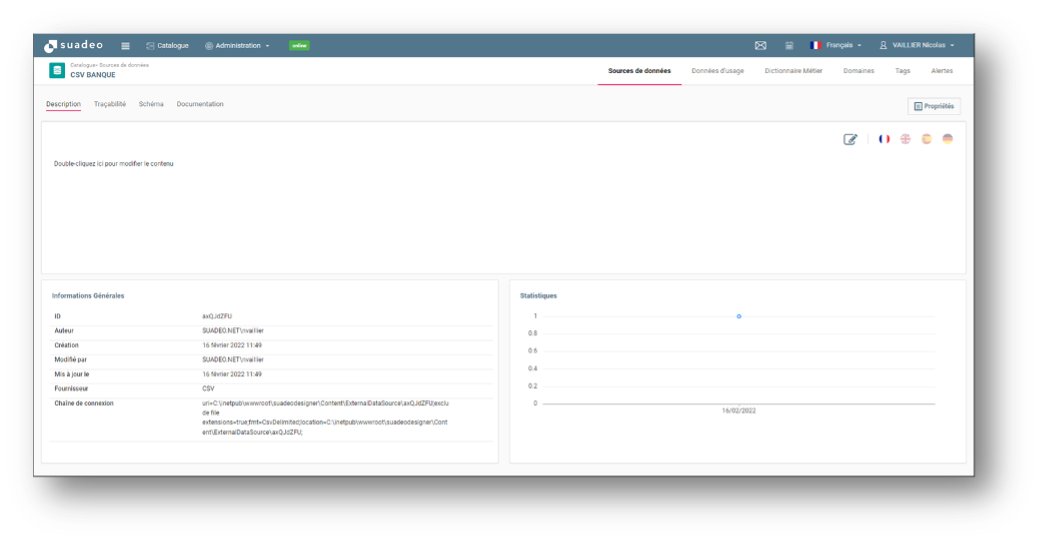The width and height of the screenshot is (1041, 543).
Task: Click the Propriétés button
Action: (933, 106)
